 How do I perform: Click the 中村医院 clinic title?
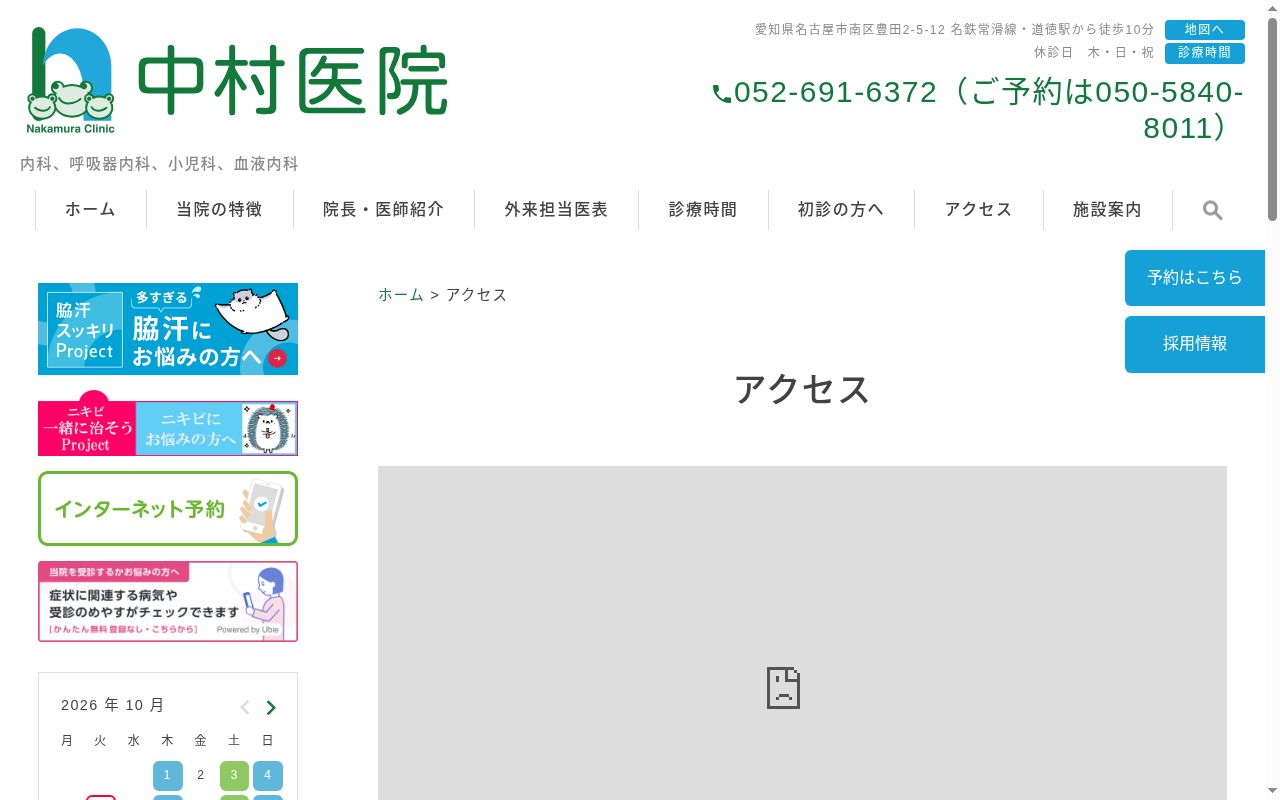coord(292,81)
